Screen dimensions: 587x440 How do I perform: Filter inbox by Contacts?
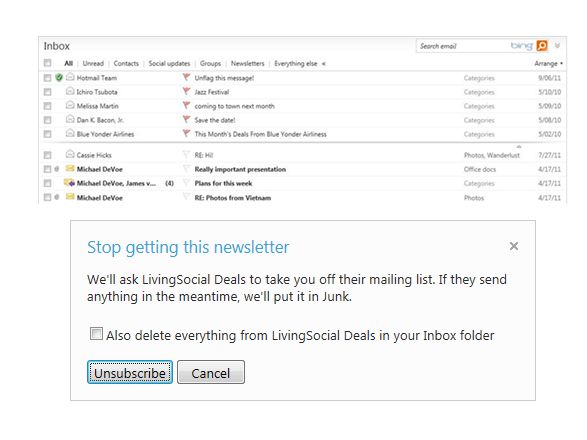pos(126,63)
